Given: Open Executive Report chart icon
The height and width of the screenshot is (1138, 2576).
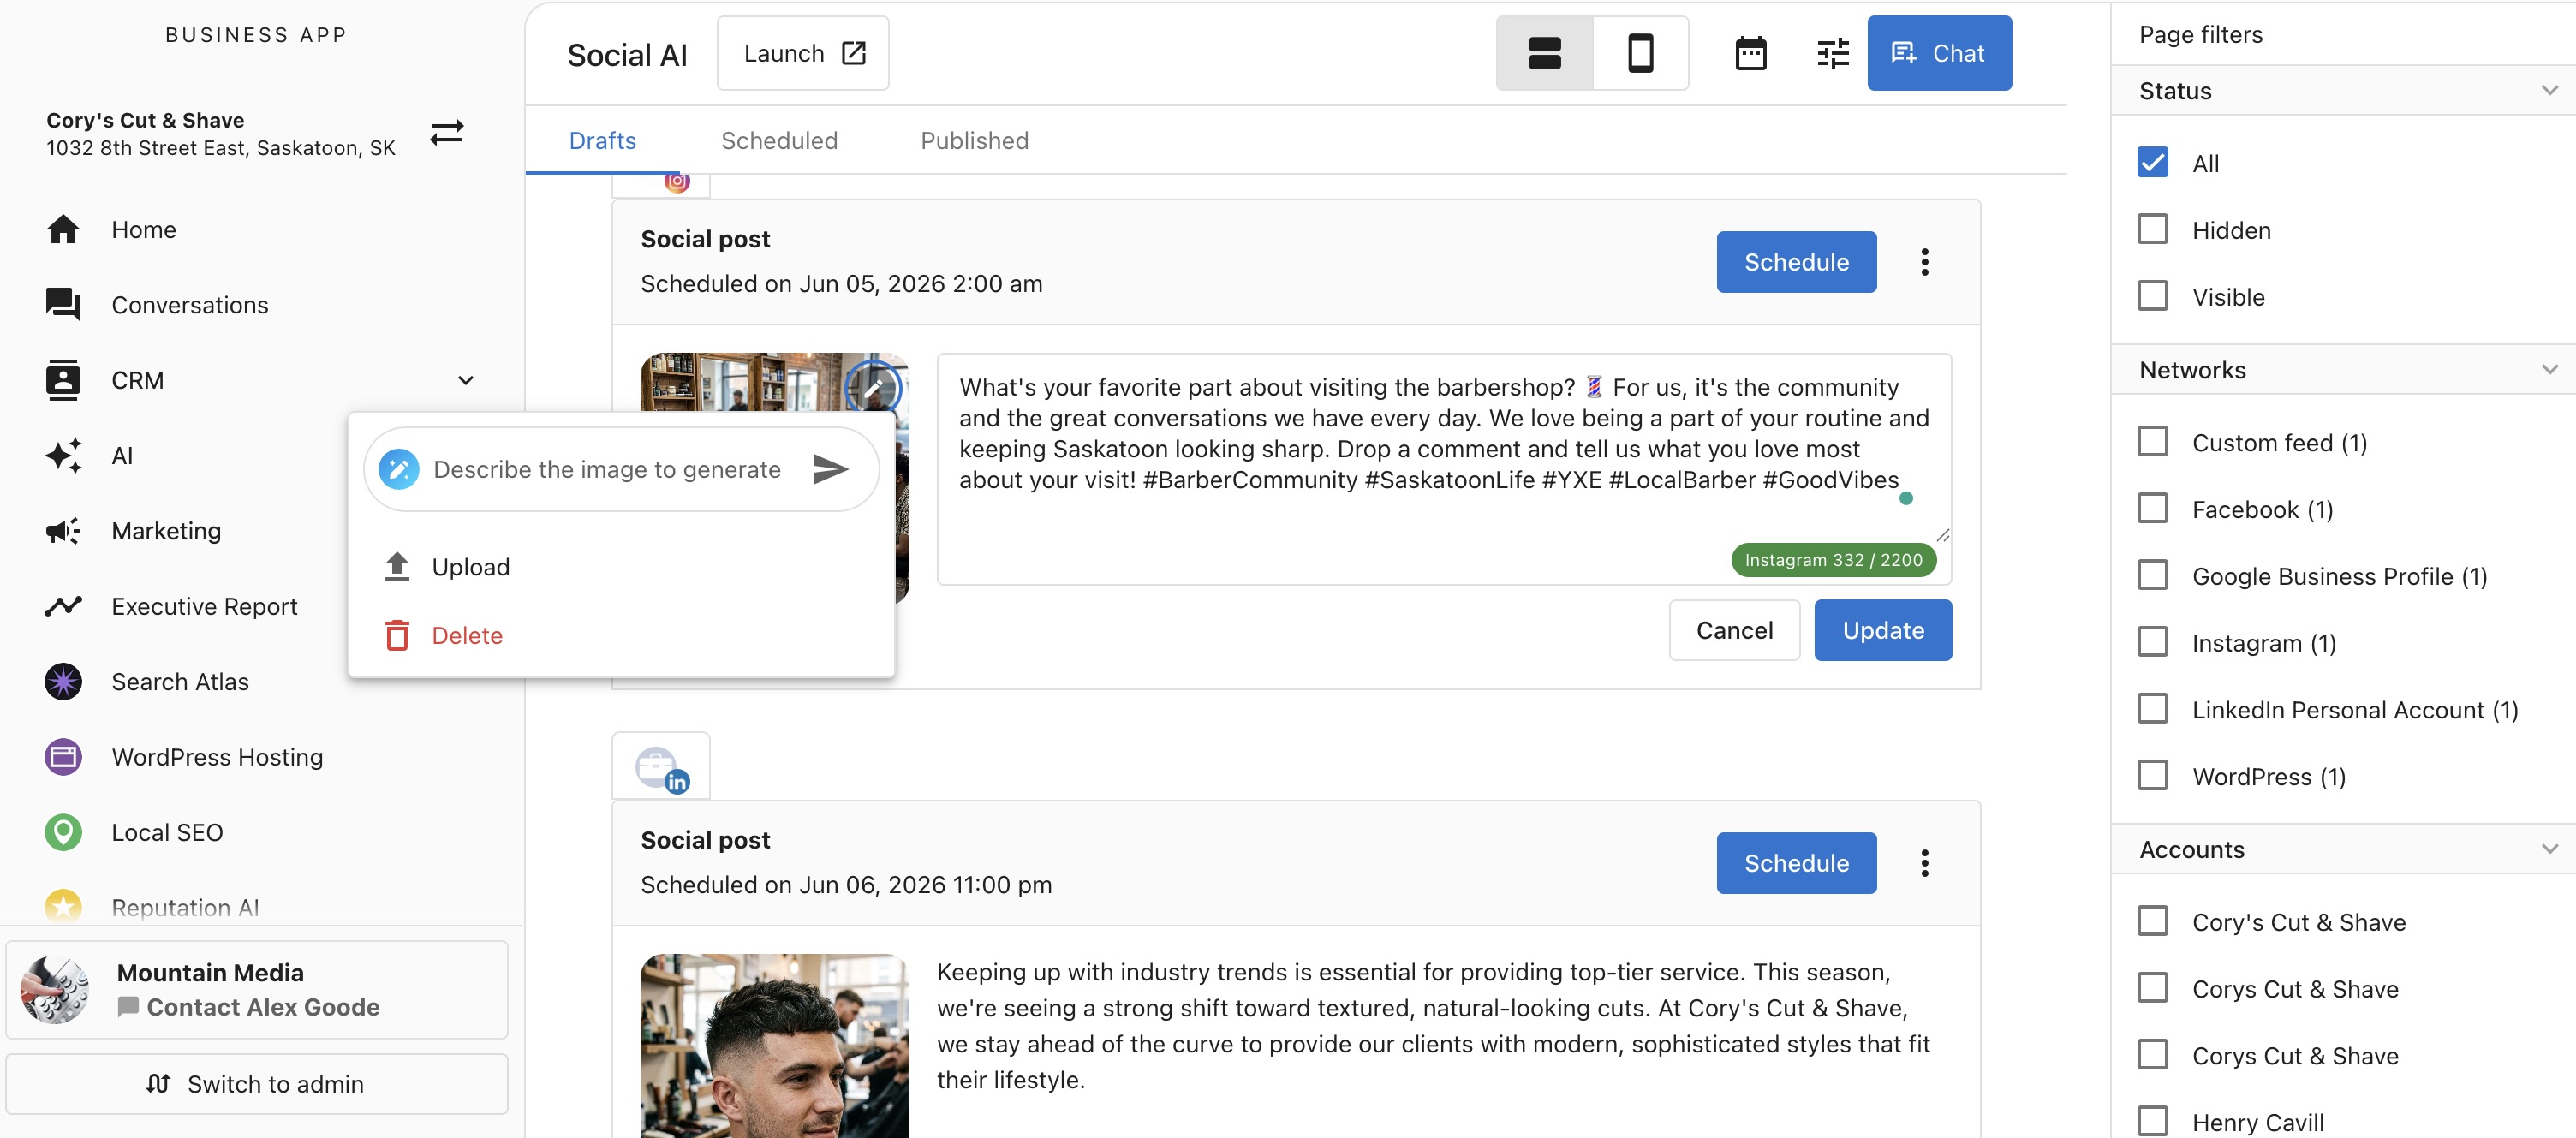Looking at the screenshot, I should pyautogui.click(x=63, y=606).
